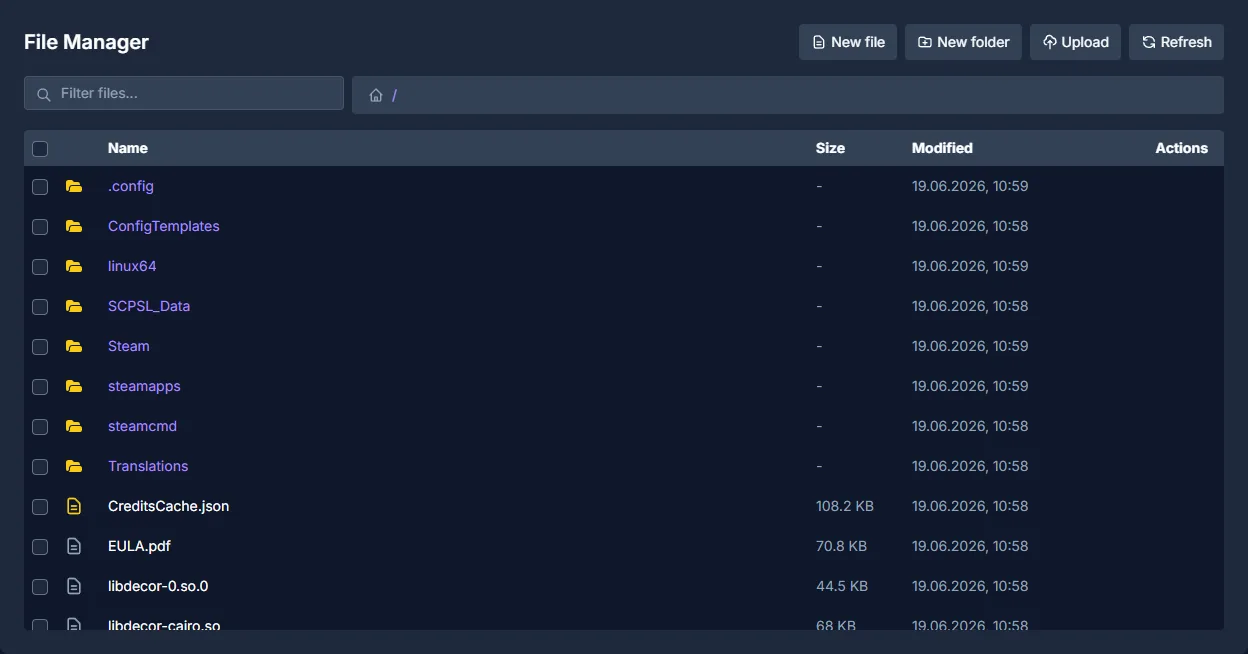Screen dimensions: 1248x654
Task: Click the modified date of Translations
Action: click(x=970, y=466)
